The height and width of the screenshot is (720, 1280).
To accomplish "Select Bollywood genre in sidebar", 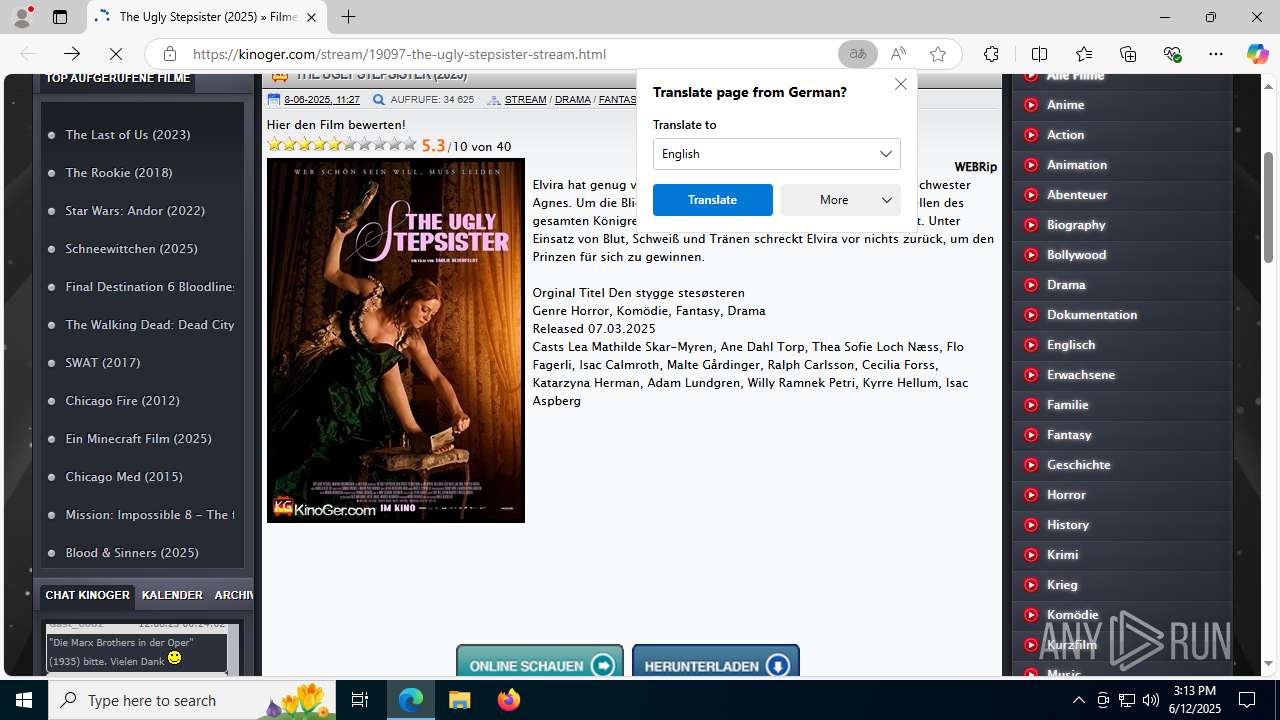I will point(1077,254).
